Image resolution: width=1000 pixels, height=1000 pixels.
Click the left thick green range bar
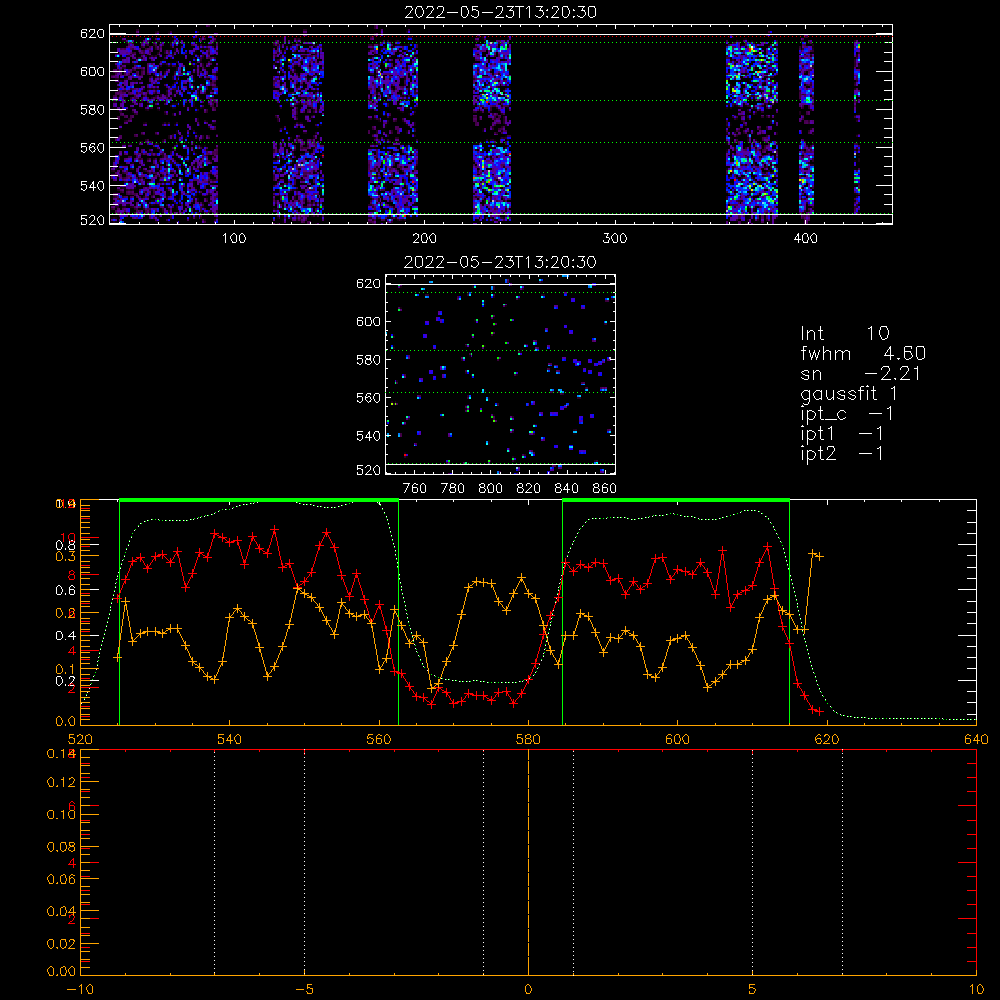(259, 501)
